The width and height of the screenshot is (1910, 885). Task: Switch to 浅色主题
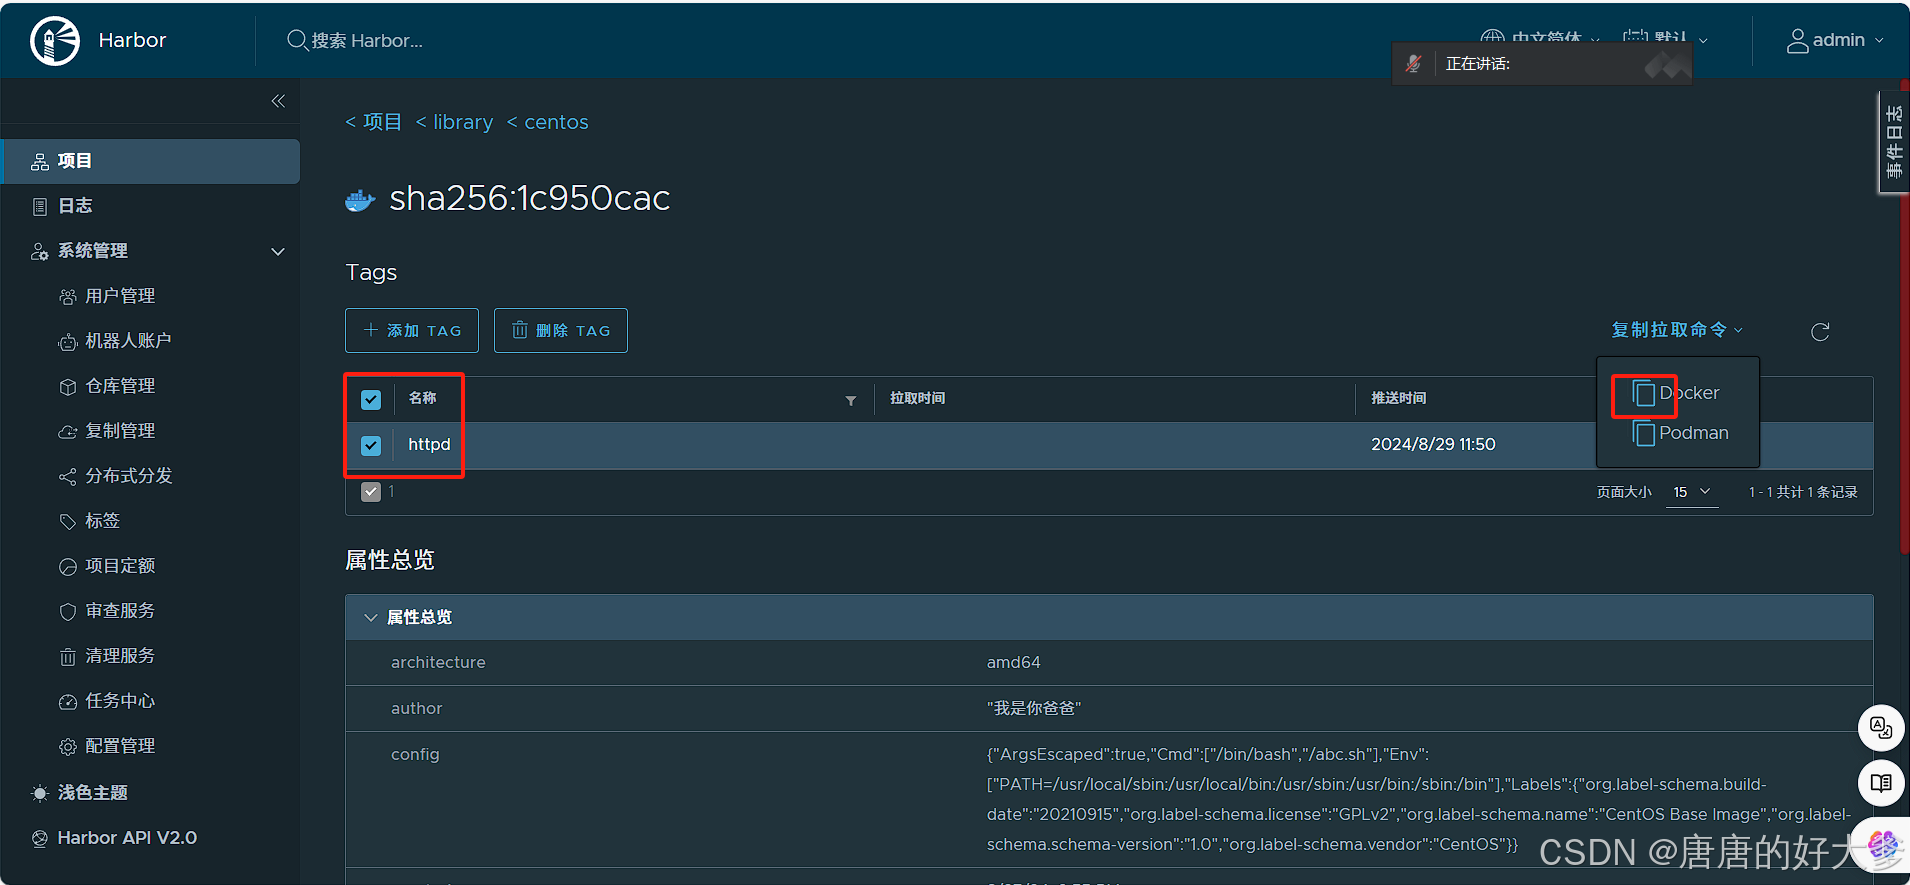[x=92, y=793]
